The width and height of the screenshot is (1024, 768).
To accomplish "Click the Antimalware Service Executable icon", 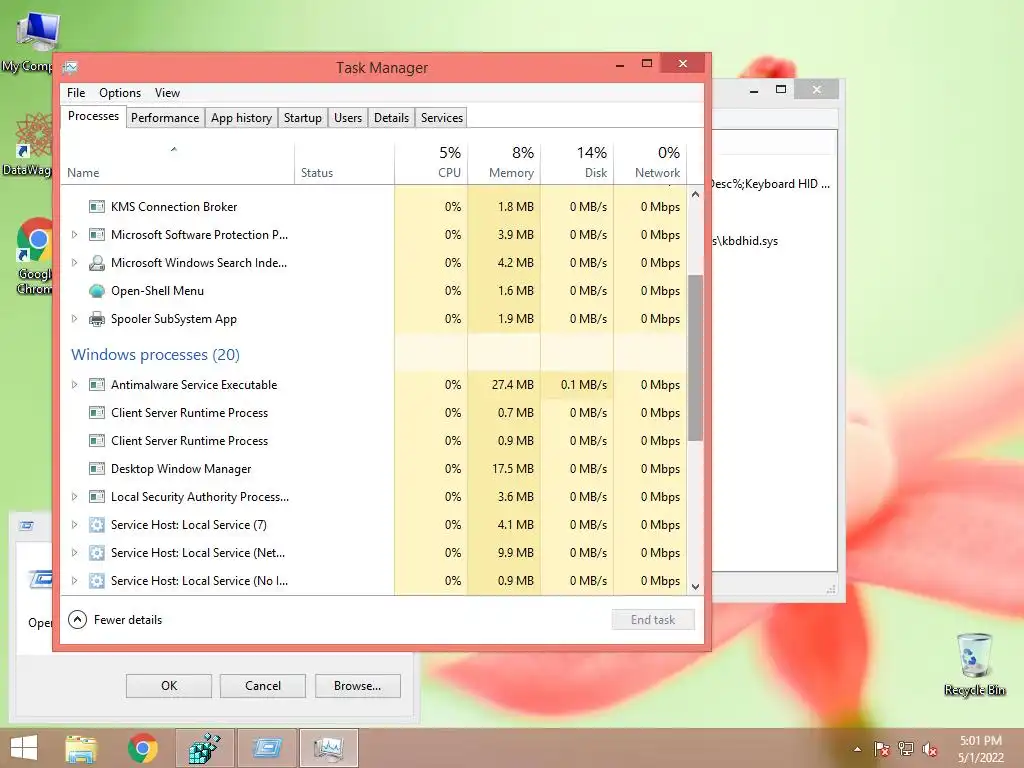I will click(97, 385).
